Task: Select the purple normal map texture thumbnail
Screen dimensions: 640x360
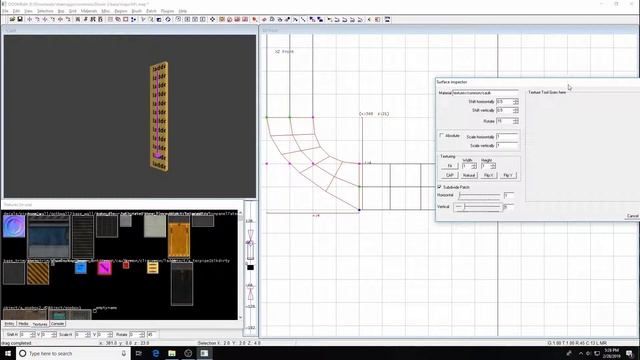Action: [14, 226]
